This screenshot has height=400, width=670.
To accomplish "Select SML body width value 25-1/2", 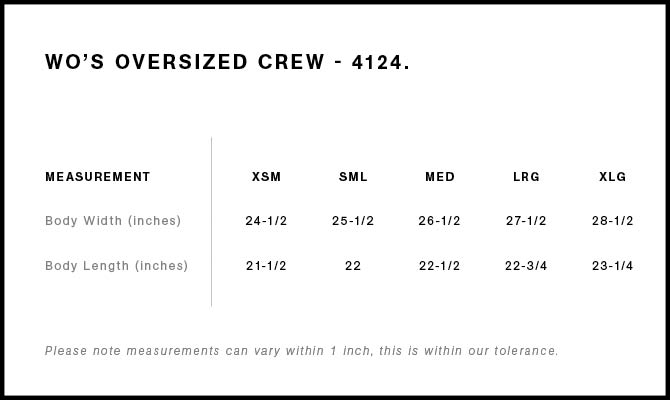I will pos(353,221).
